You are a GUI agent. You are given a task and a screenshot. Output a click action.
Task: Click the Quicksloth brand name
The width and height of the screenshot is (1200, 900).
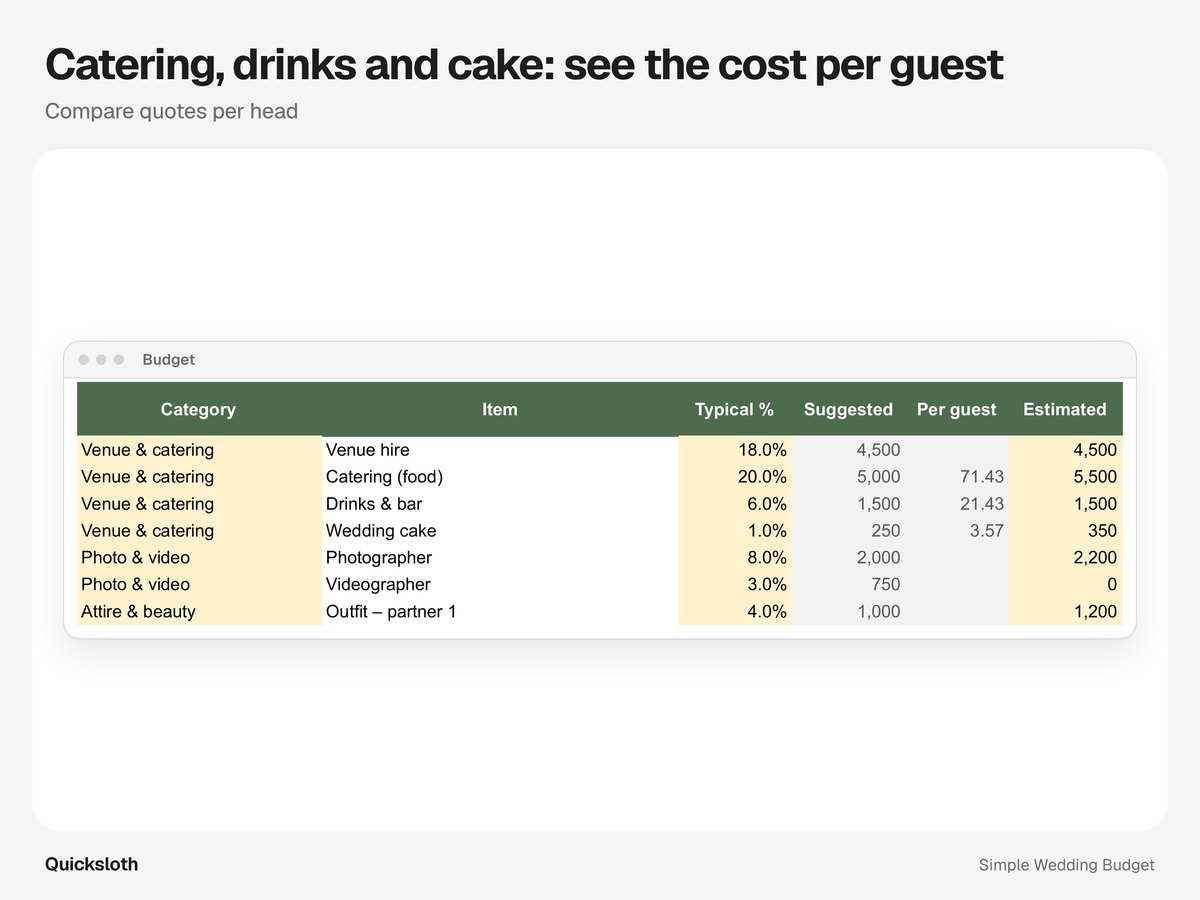point(92,865)
